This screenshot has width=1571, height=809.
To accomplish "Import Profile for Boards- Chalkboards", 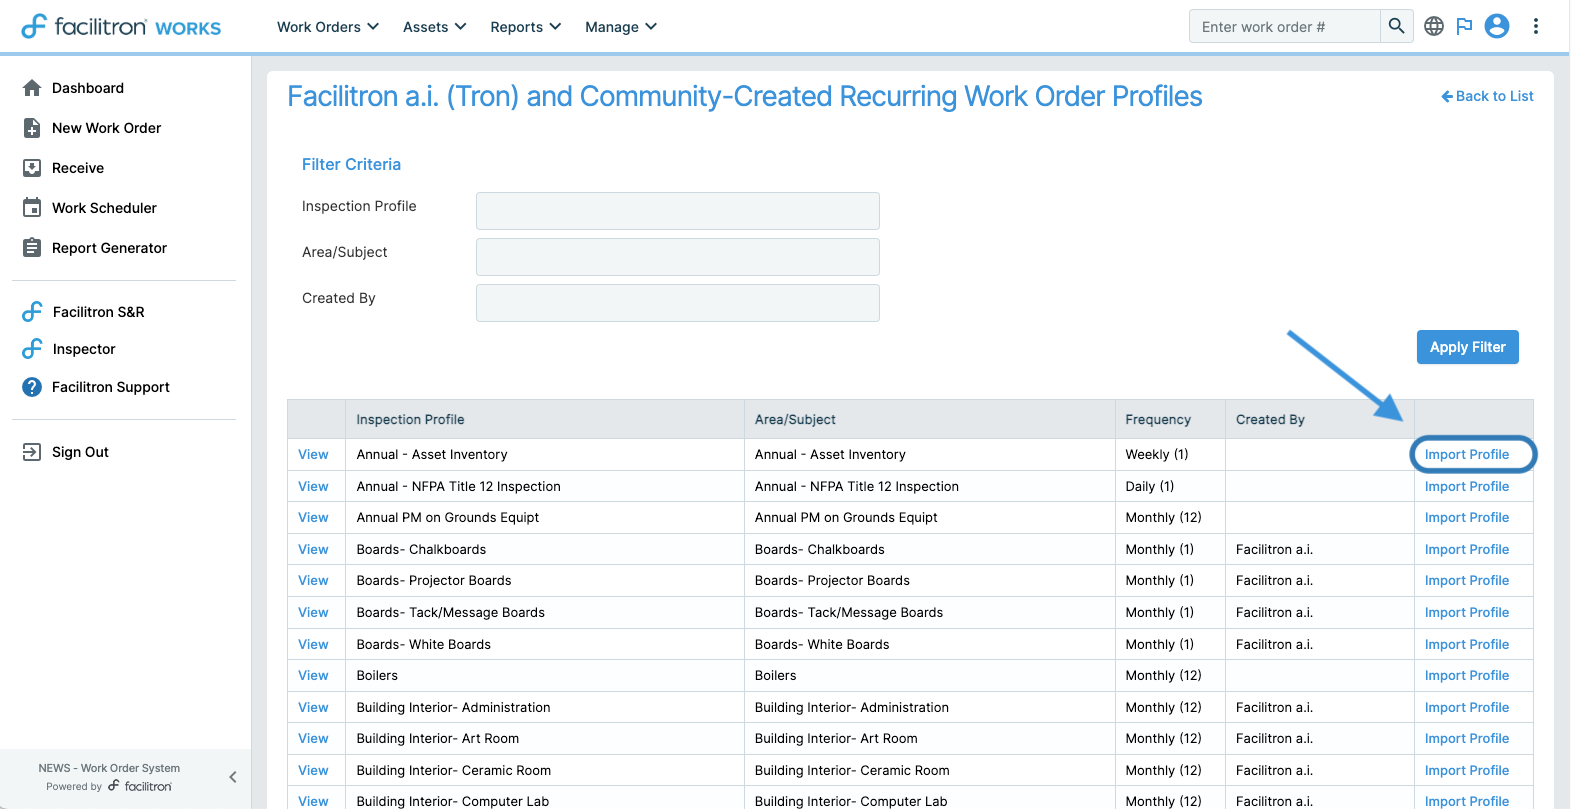I will pos(1467,549).
